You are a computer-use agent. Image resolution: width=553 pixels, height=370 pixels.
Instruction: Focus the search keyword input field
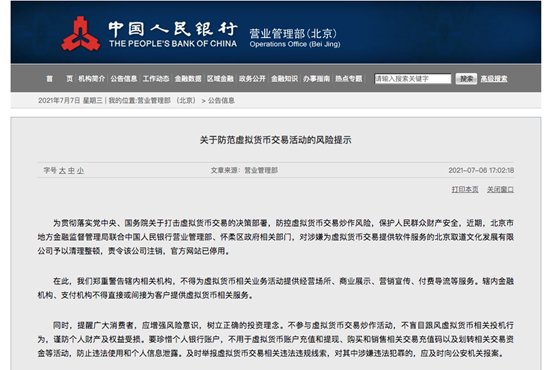coord(413,79)
